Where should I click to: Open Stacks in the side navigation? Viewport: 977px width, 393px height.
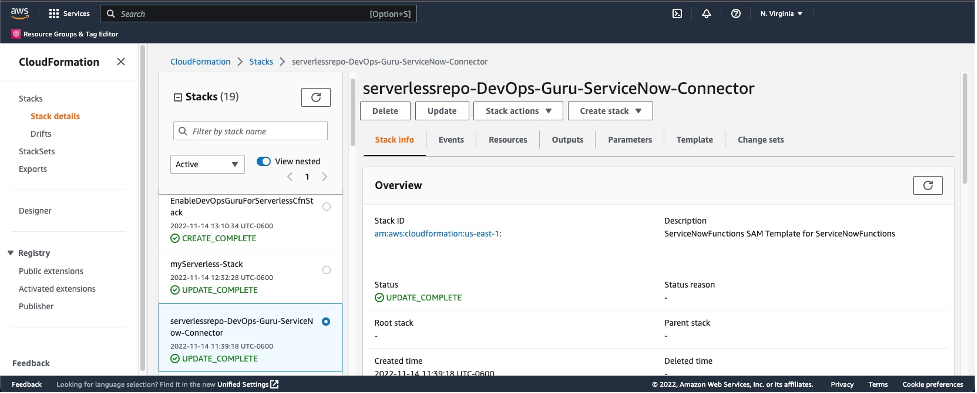pos(31,98)
